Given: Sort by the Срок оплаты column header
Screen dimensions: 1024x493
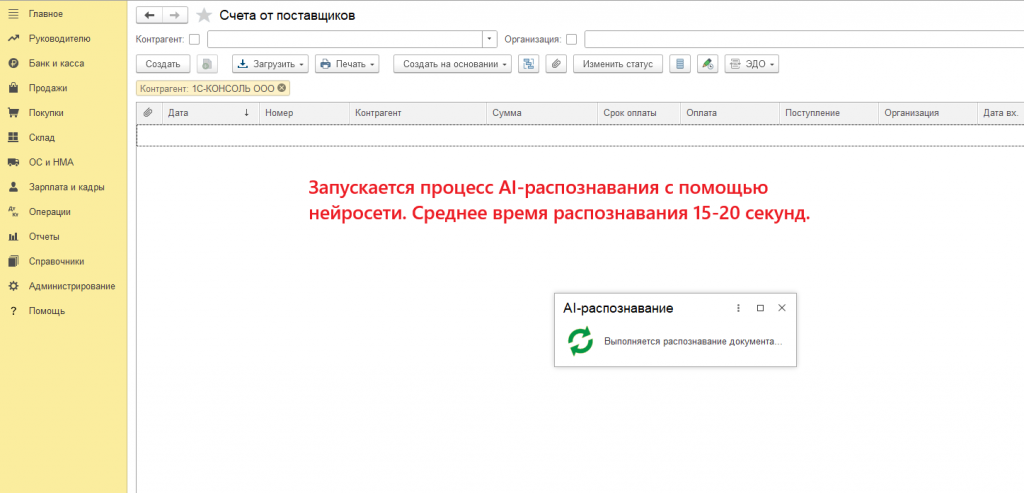Looking at the screenshot, I should 638,113.
